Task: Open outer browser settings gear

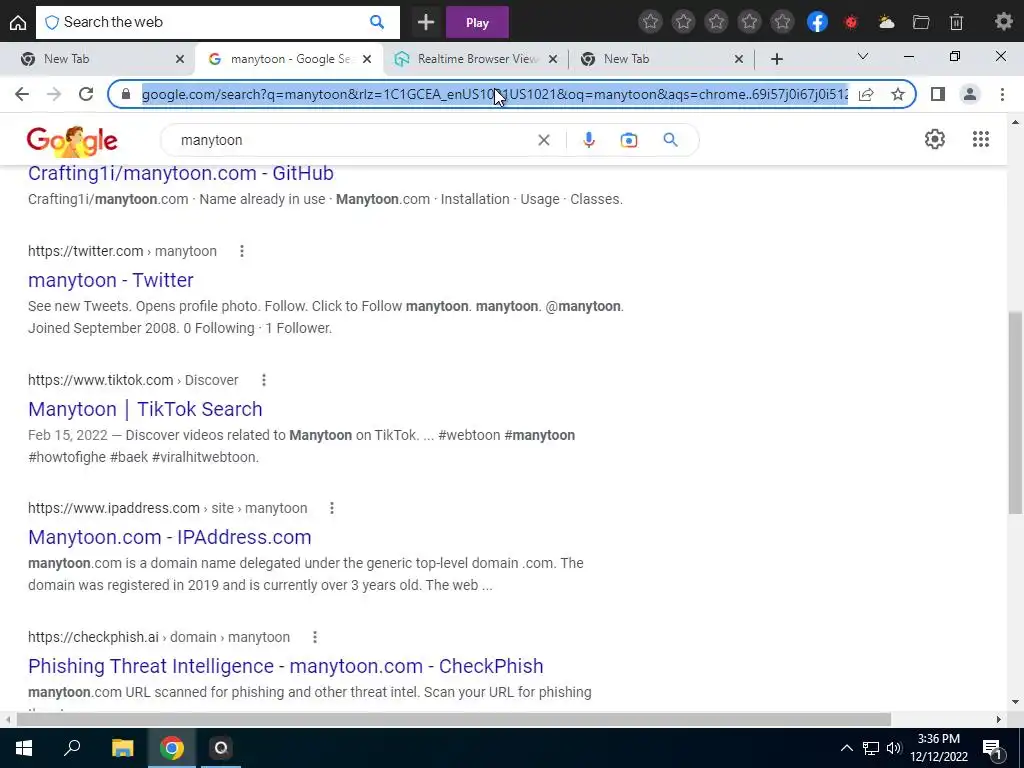Action: coord(1004,22)
